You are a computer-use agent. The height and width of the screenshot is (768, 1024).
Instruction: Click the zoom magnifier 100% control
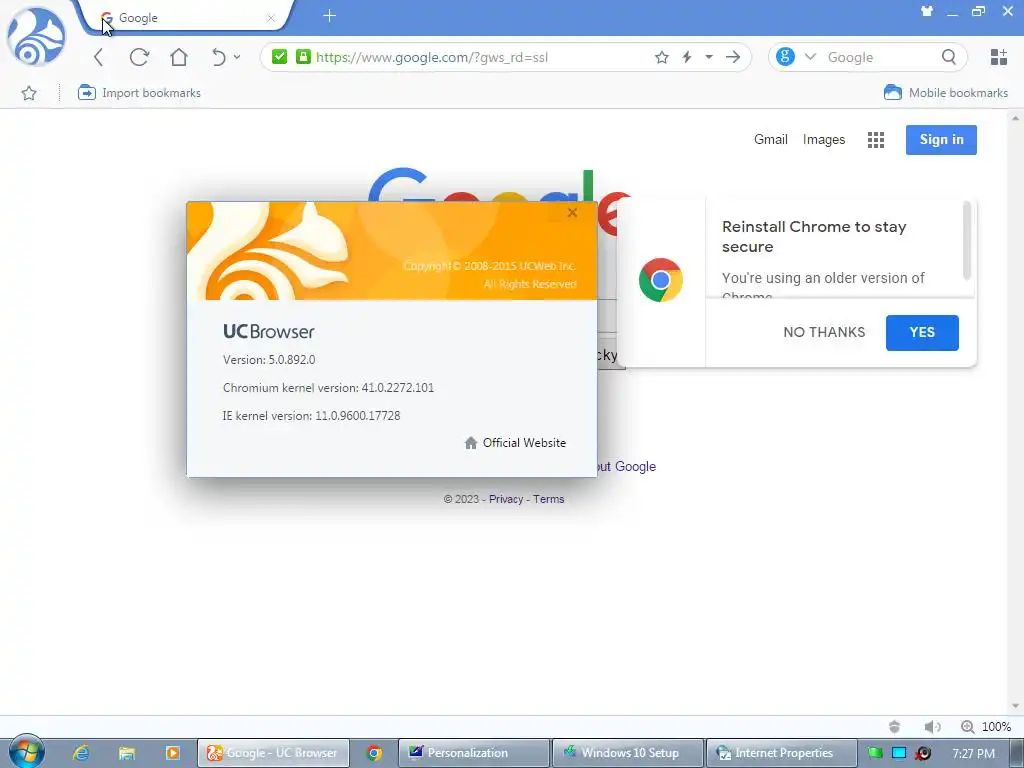[x=986, y=726]
